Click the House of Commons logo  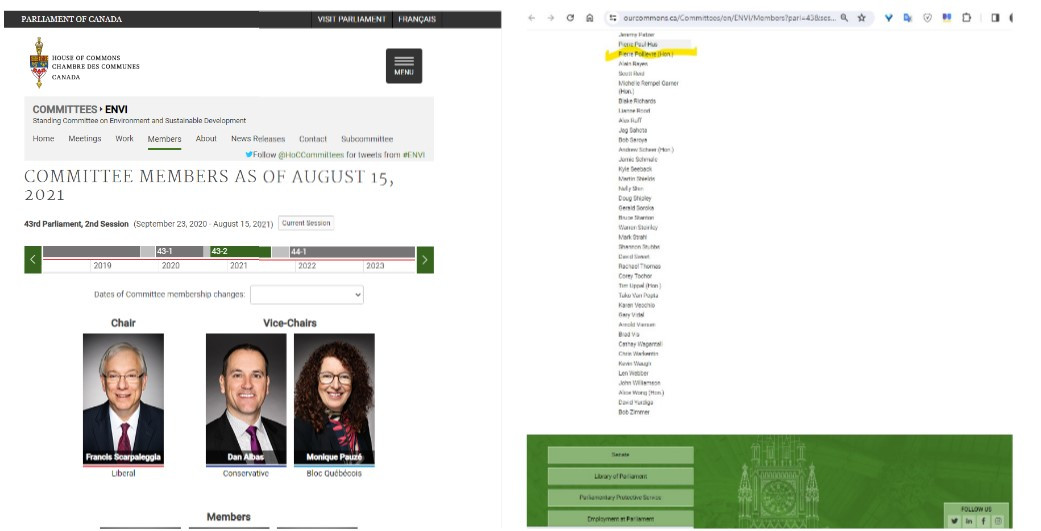[40, 63]
